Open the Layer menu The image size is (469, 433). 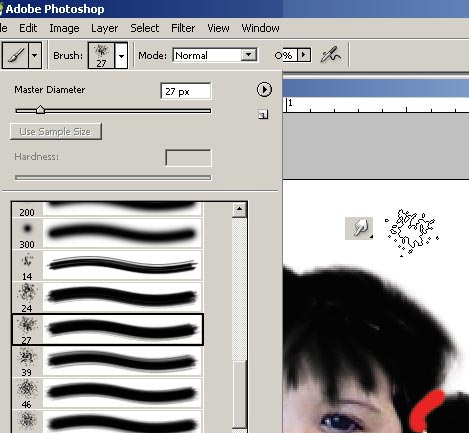pyautogui.click(x=104, y=28)
